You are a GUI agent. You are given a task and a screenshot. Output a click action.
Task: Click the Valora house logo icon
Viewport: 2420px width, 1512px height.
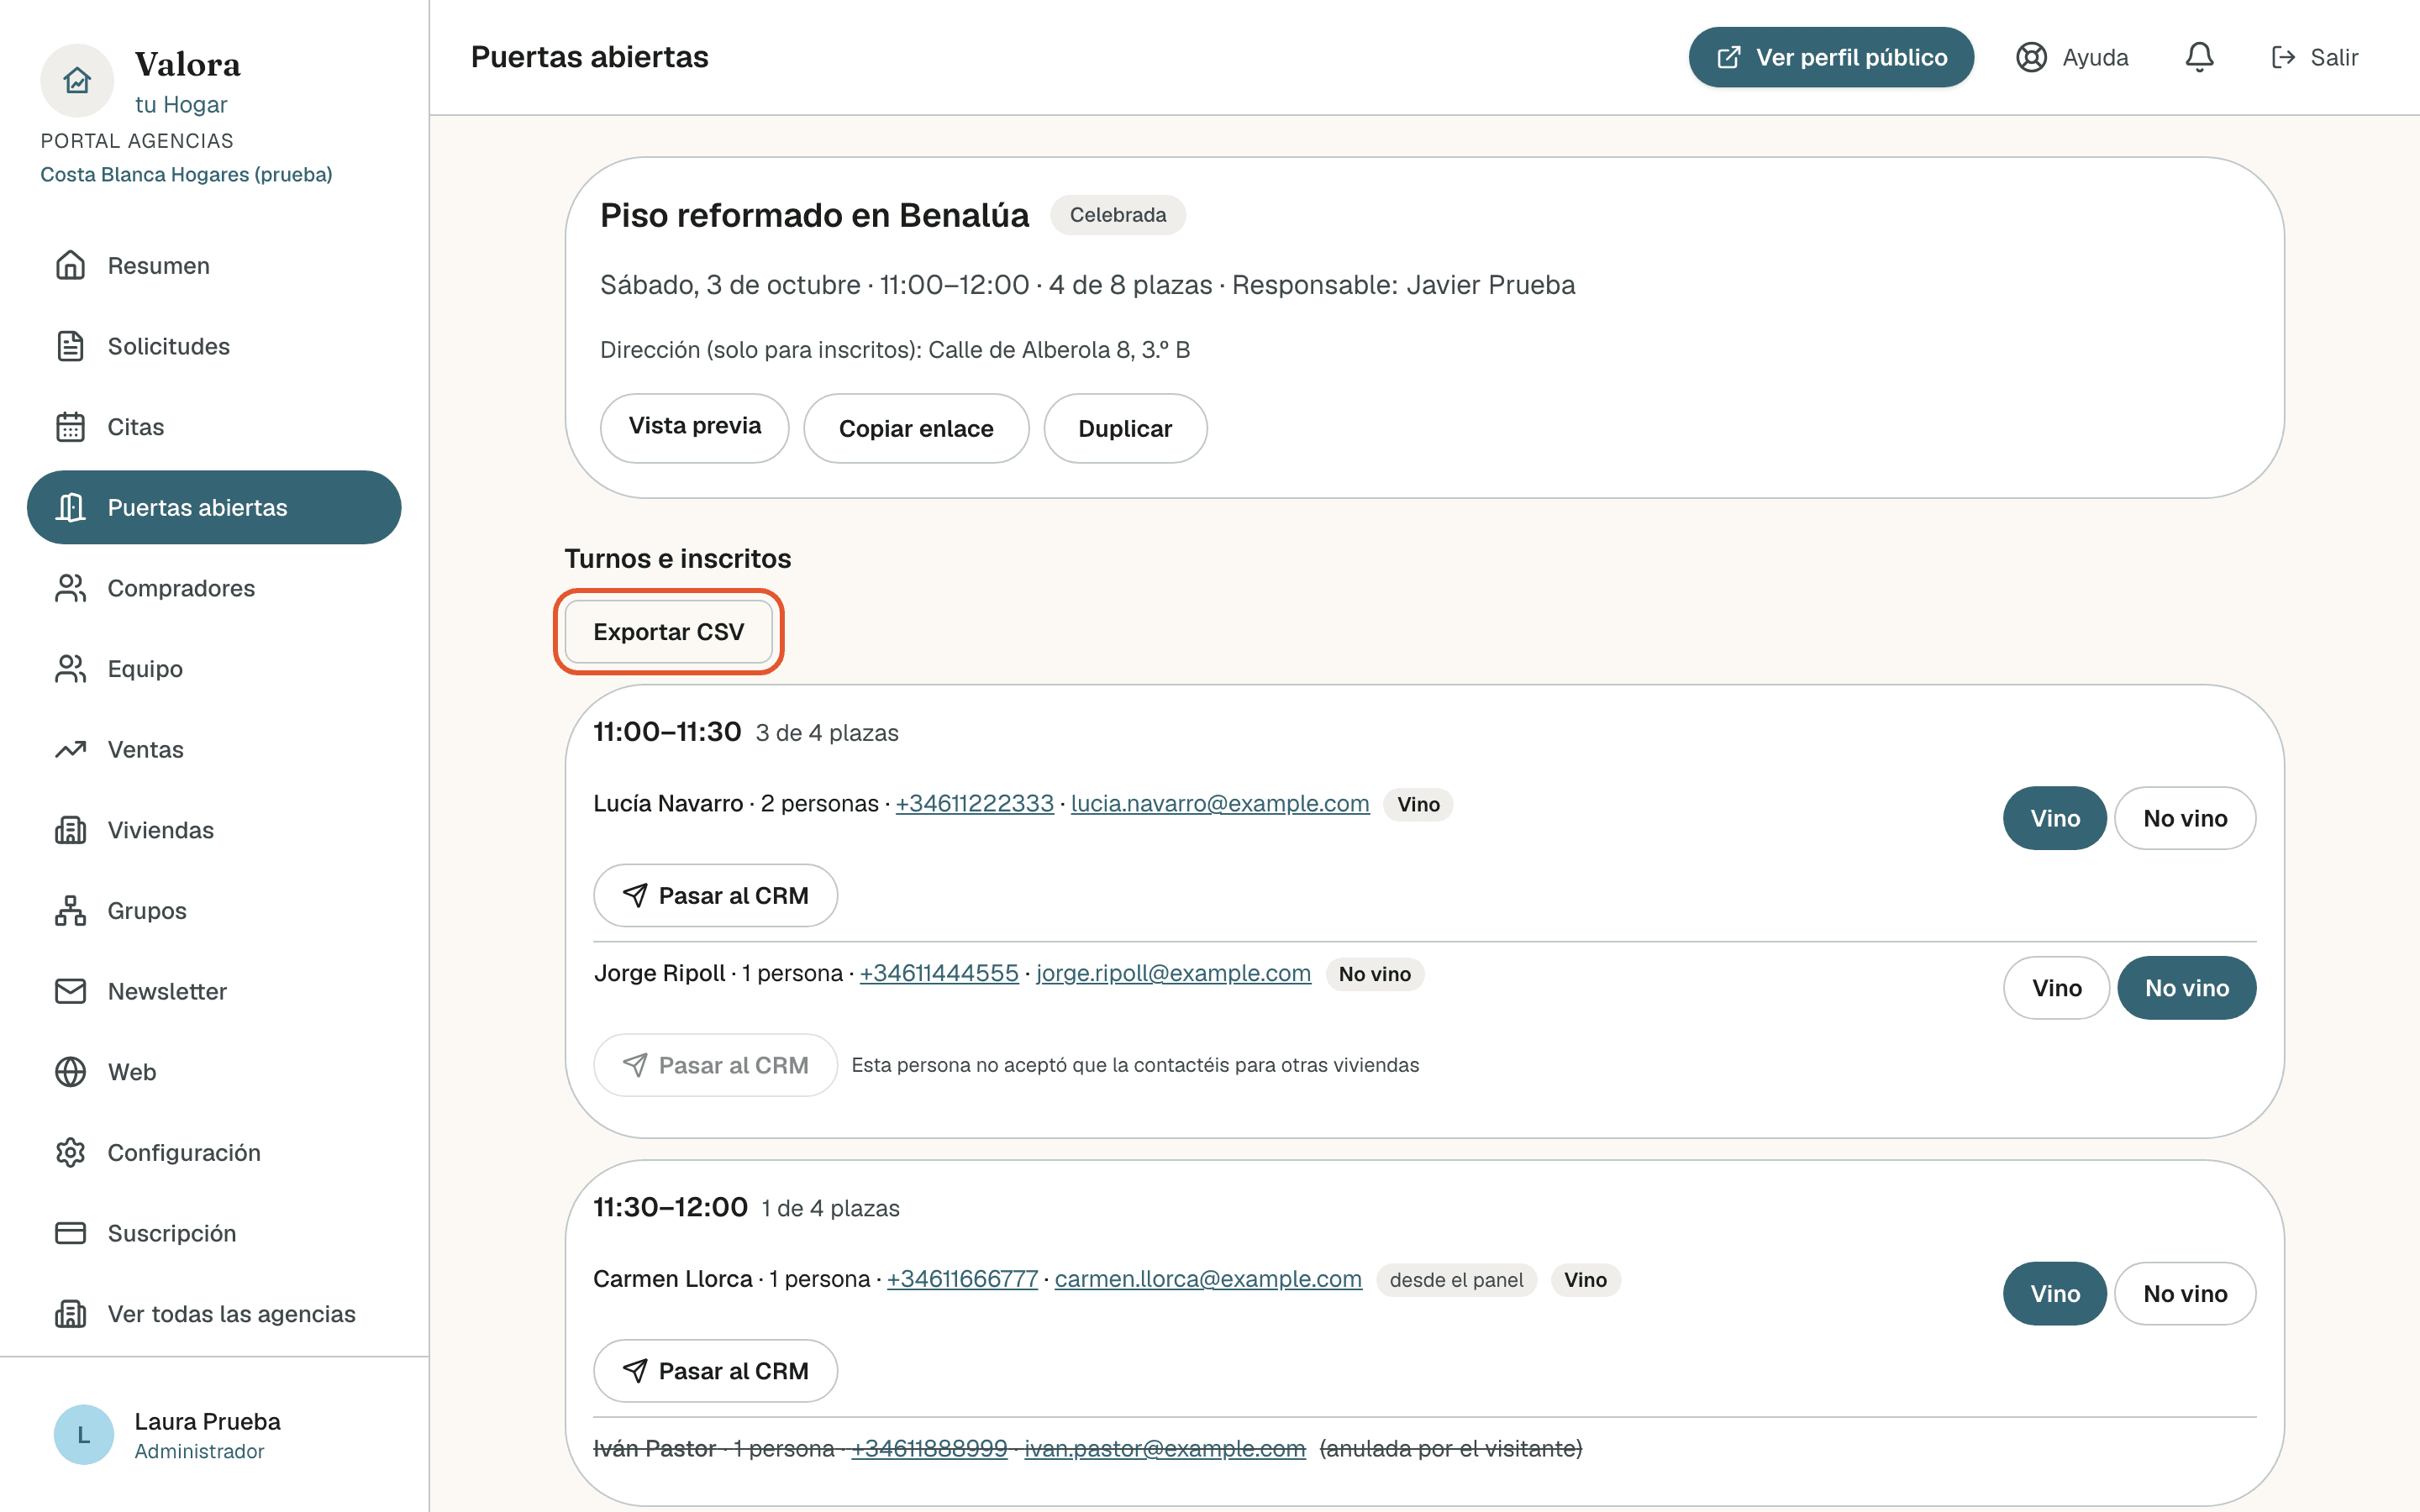pos(77,80)
